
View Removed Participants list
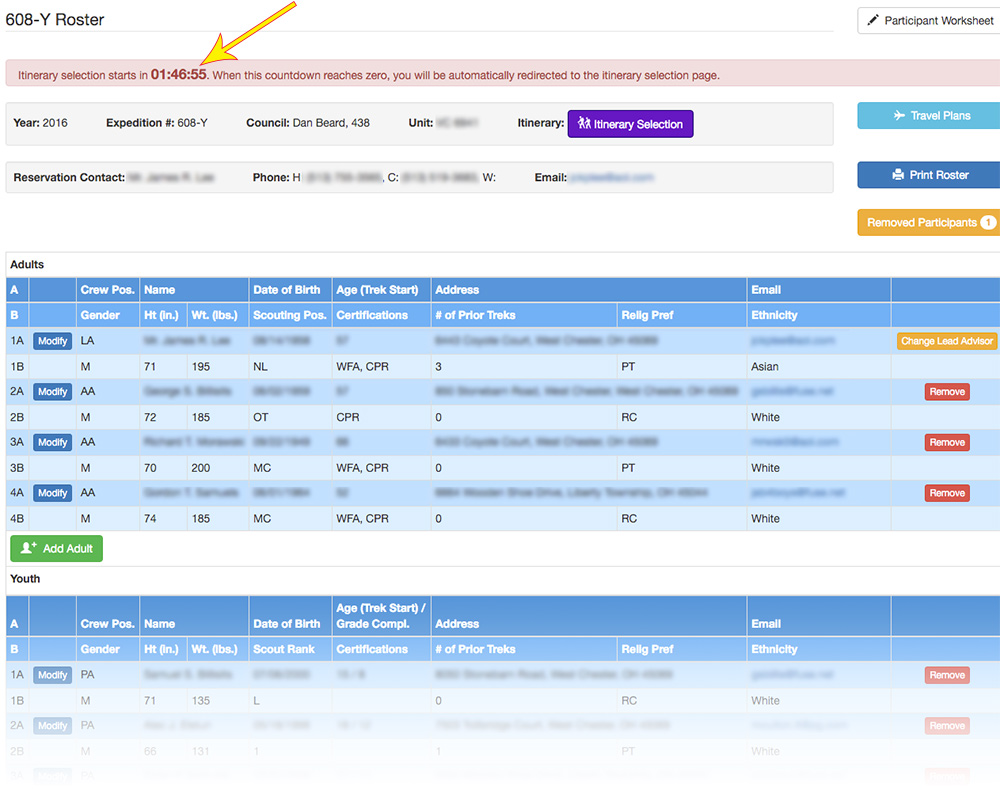pyautogui.click(x=930, y=223)
